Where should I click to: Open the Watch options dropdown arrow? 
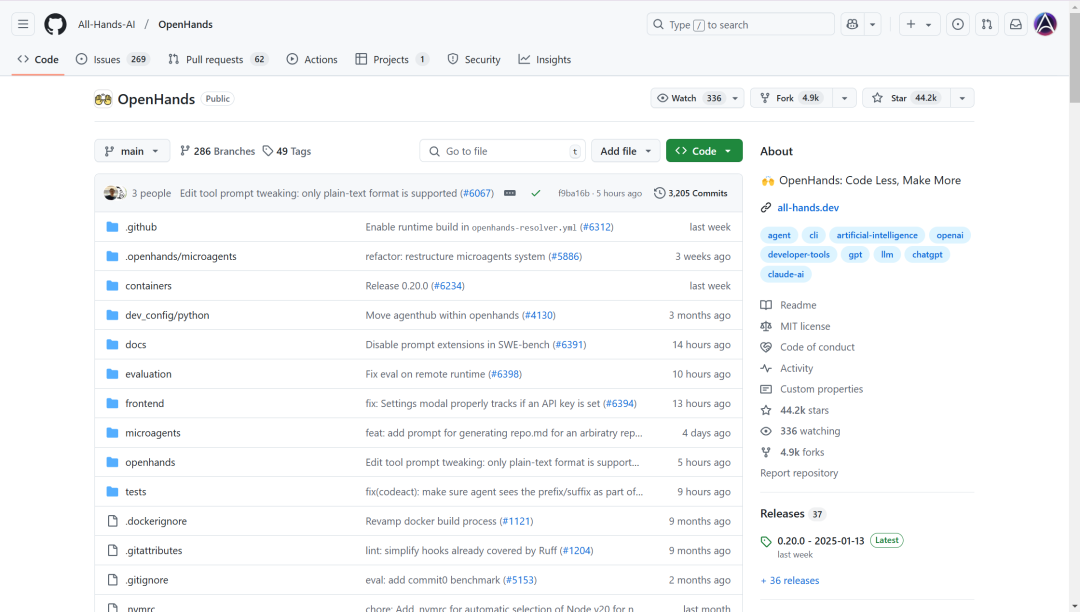click(x=736, y=98)
